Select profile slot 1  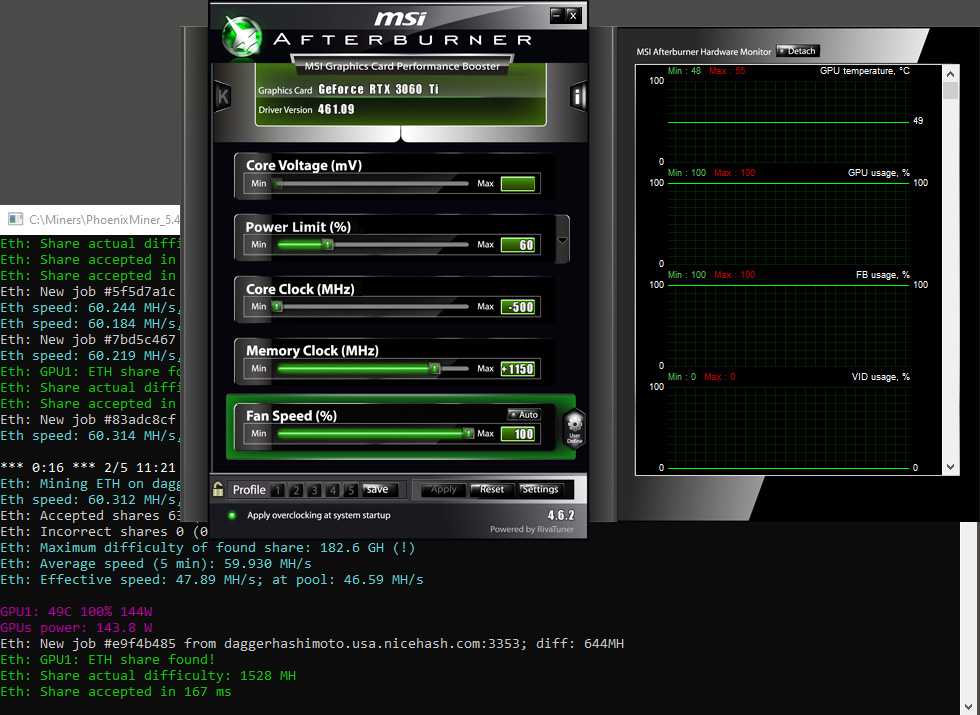(x=279, y=490)
